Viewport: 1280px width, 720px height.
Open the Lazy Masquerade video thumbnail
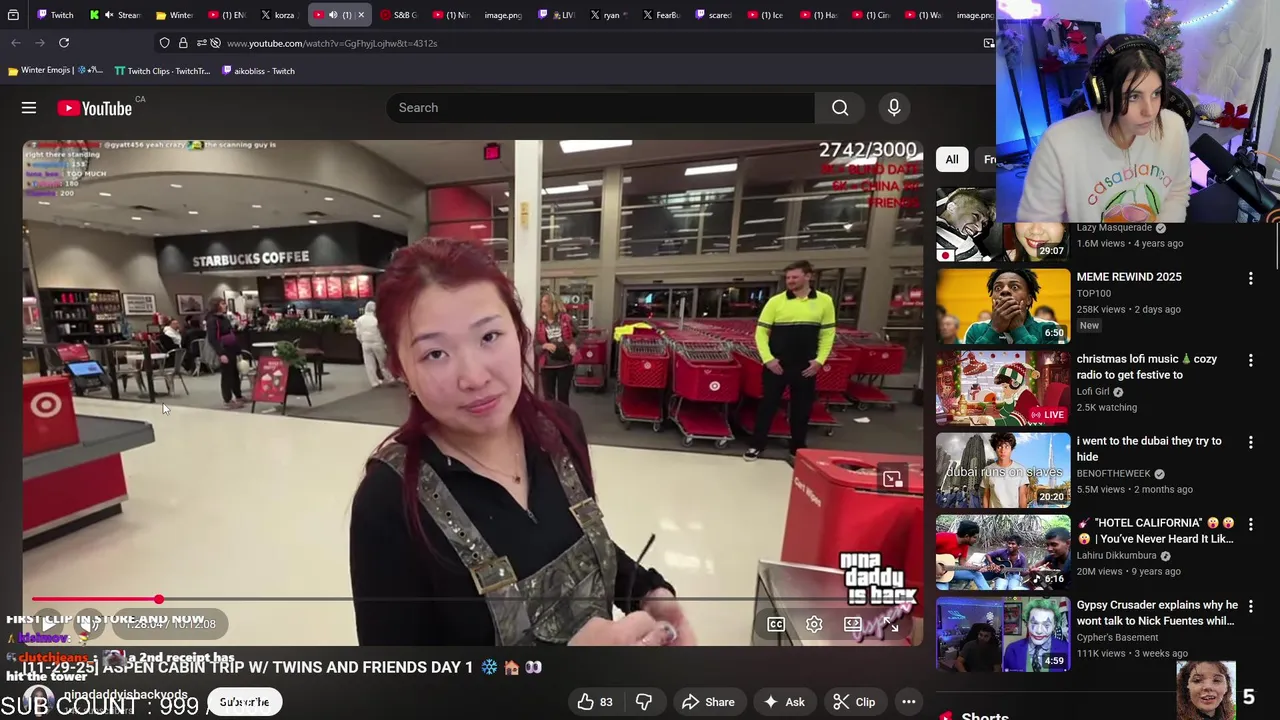pyautogui.click(x=1003, y=224)
